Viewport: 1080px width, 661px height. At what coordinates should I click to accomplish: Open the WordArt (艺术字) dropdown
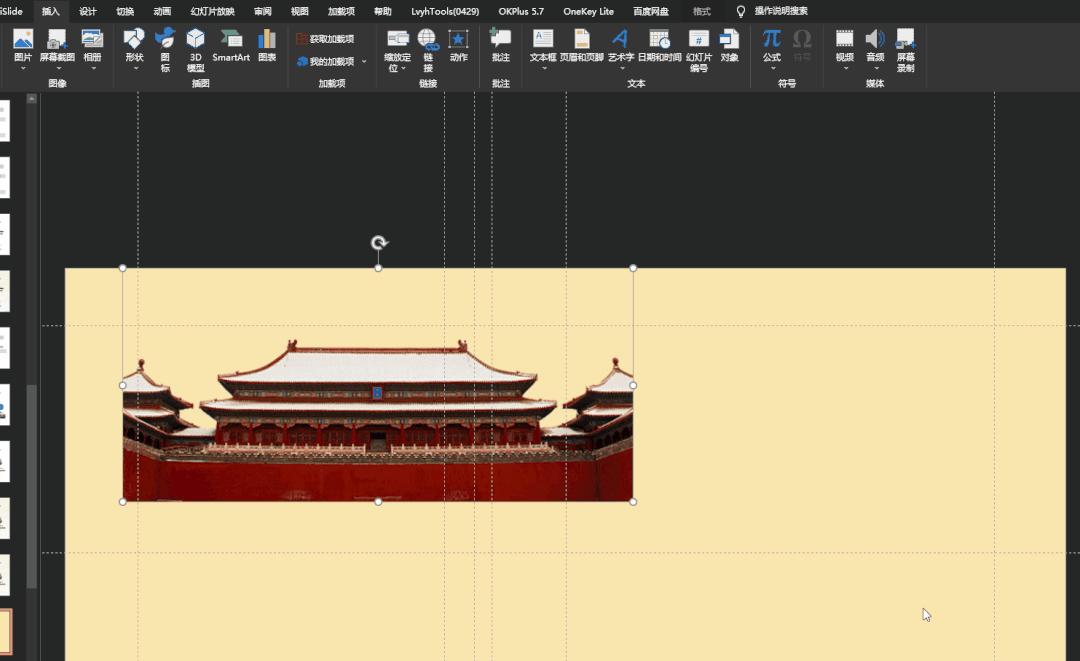pos(620,68)
